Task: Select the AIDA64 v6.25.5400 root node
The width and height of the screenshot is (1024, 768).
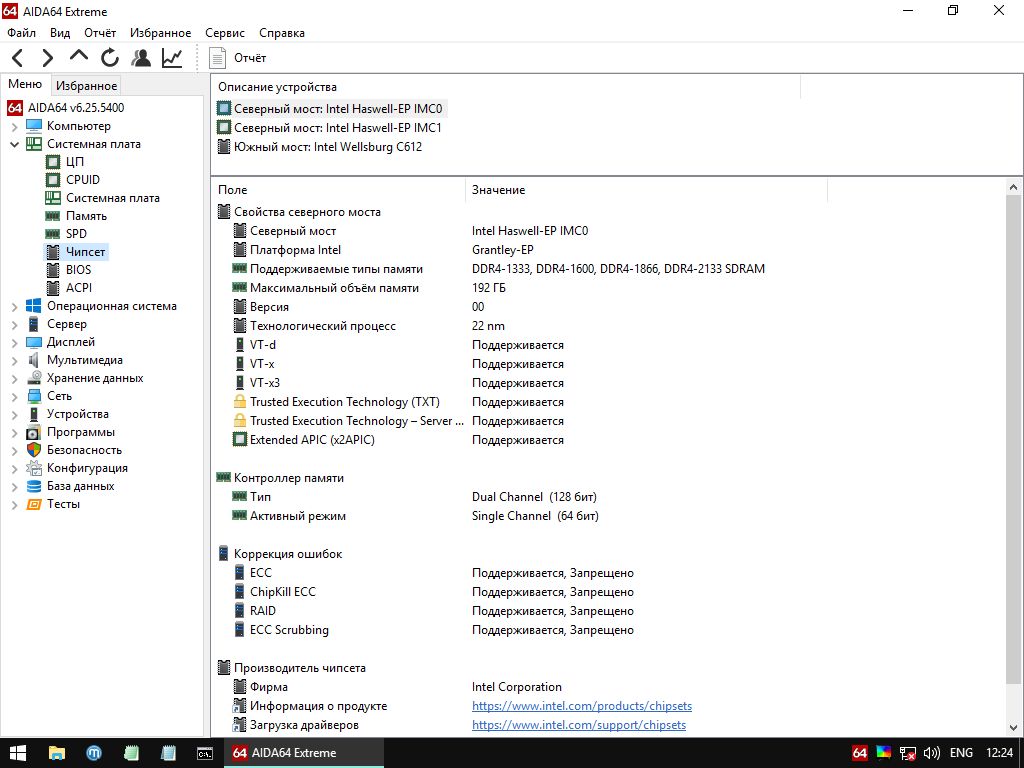Action: pyautogui.click(x=76, y=108)
